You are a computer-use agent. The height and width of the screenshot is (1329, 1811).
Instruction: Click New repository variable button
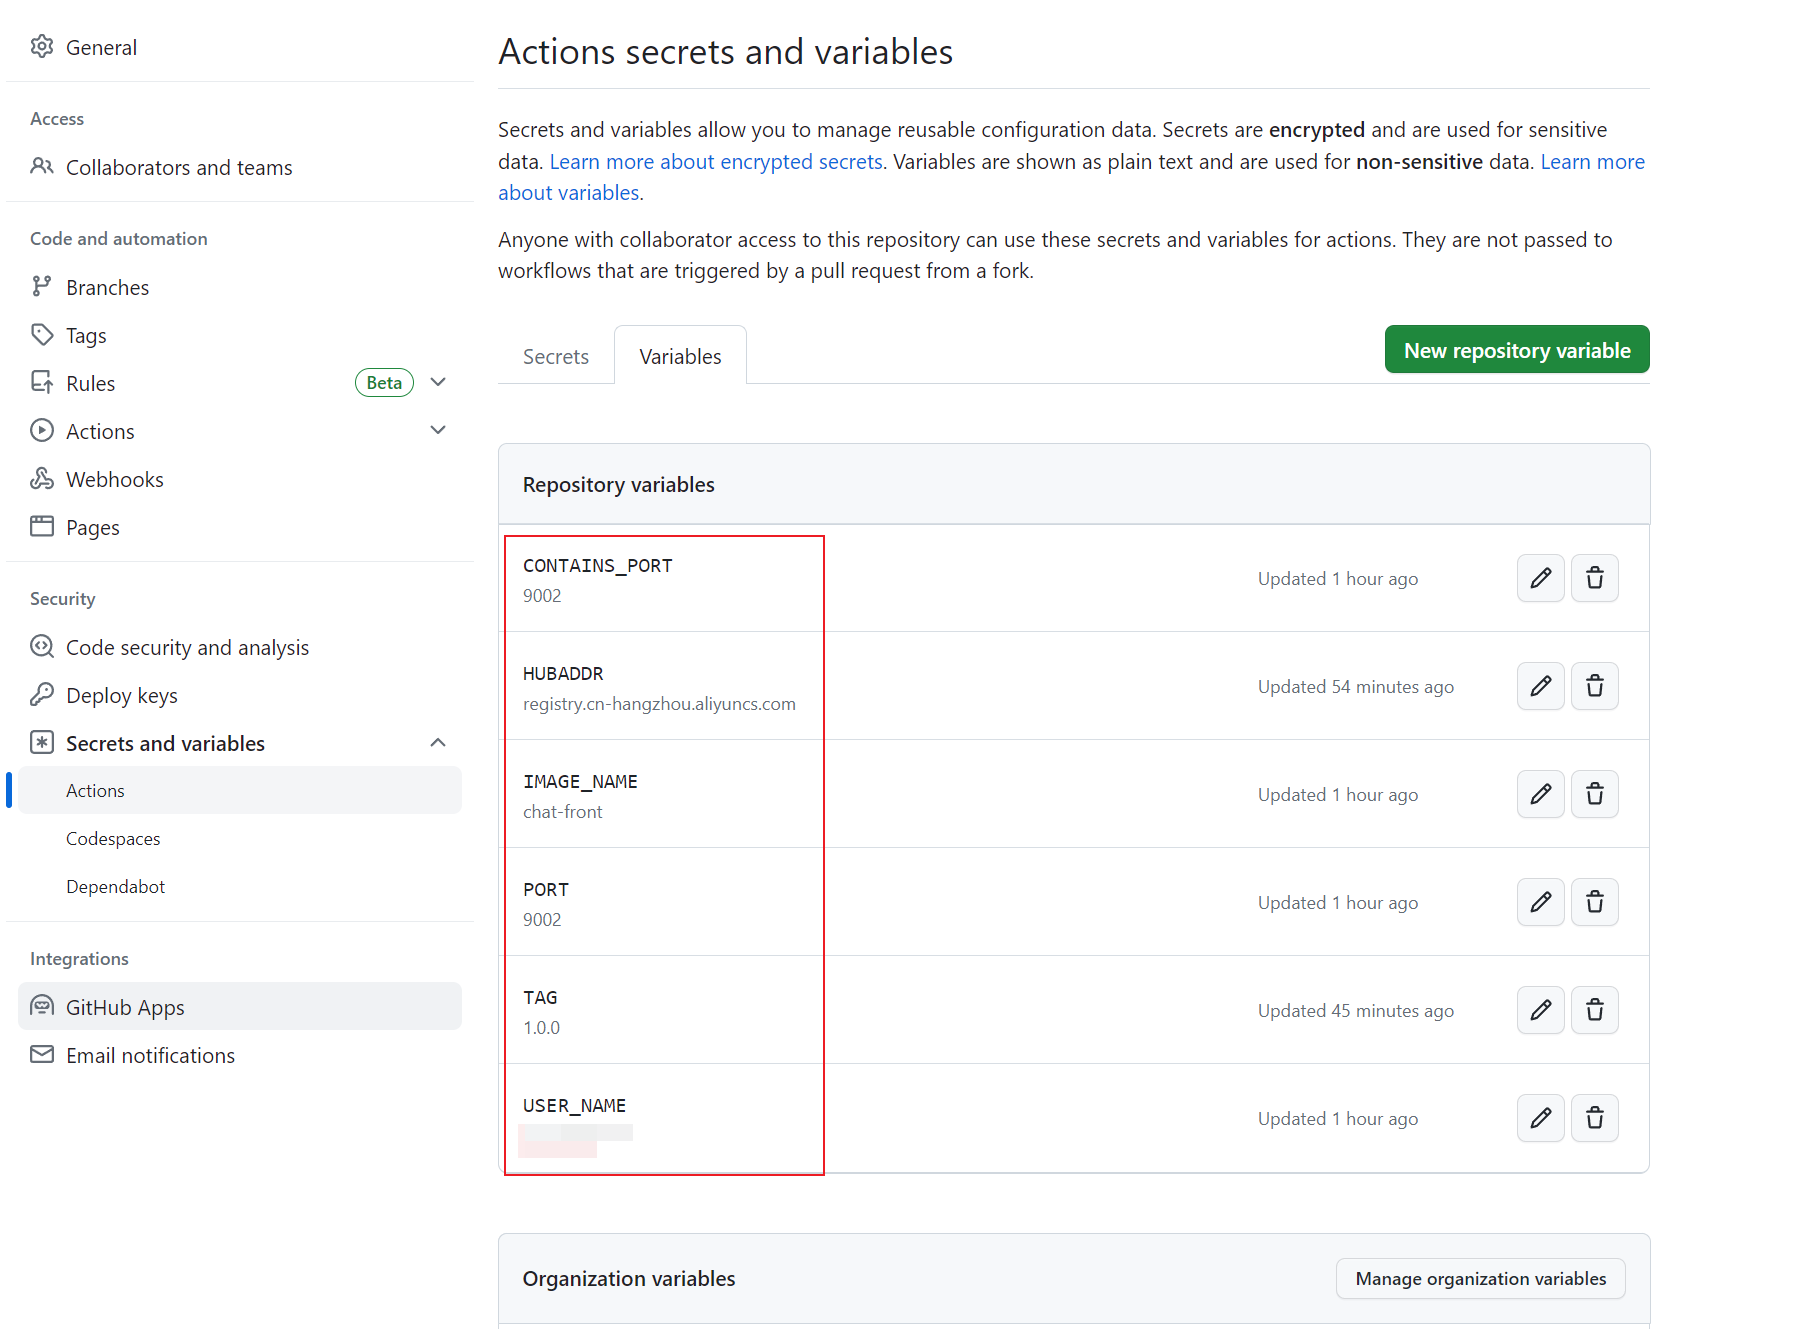pos(1517,350)
